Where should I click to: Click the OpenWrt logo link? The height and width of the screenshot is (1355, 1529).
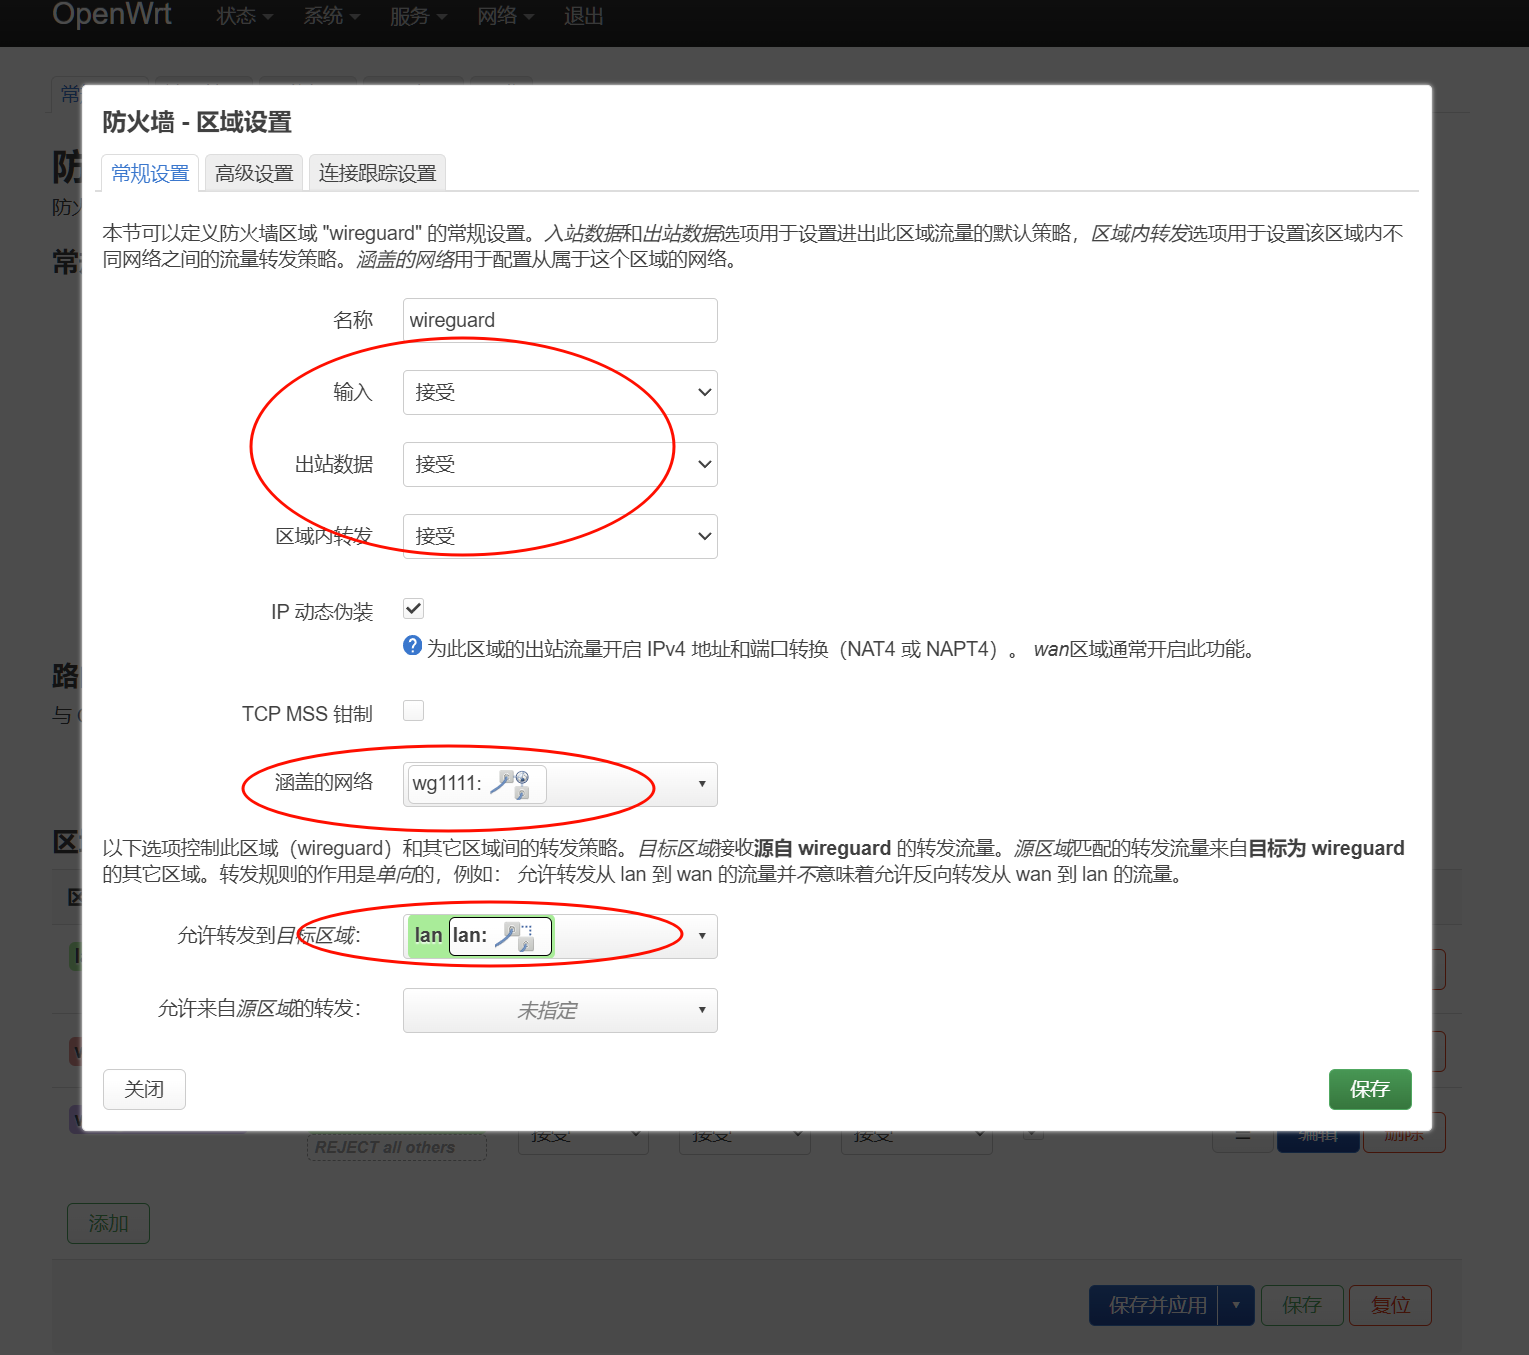coord(112,15)
